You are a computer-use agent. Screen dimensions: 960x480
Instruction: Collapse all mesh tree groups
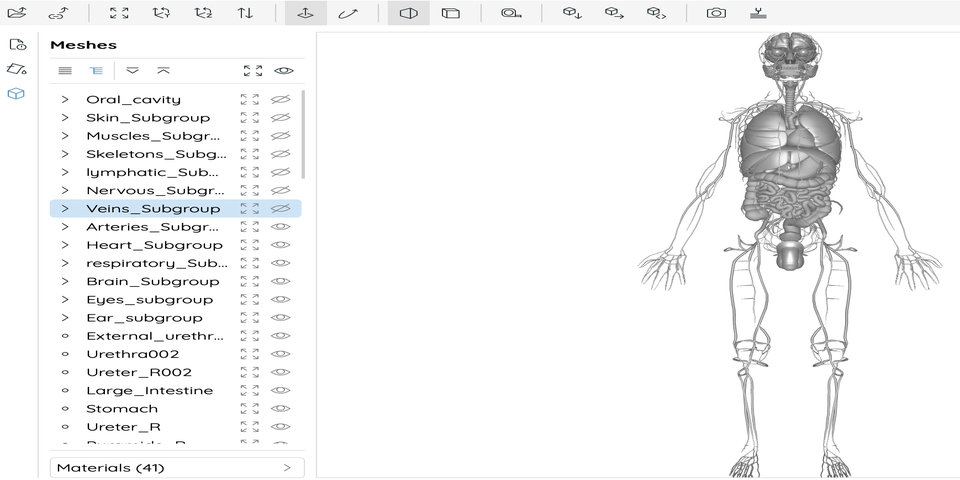click(163, 70)
